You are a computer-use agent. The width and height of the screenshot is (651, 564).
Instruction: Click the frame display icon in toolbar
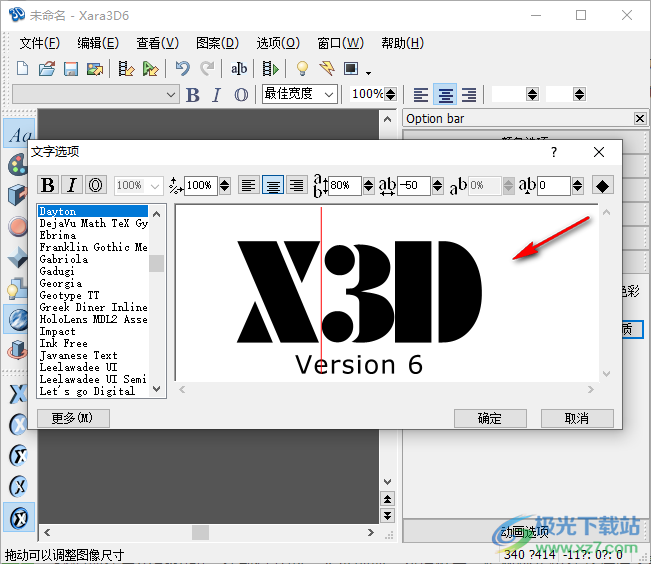click(x=351, y=69)
